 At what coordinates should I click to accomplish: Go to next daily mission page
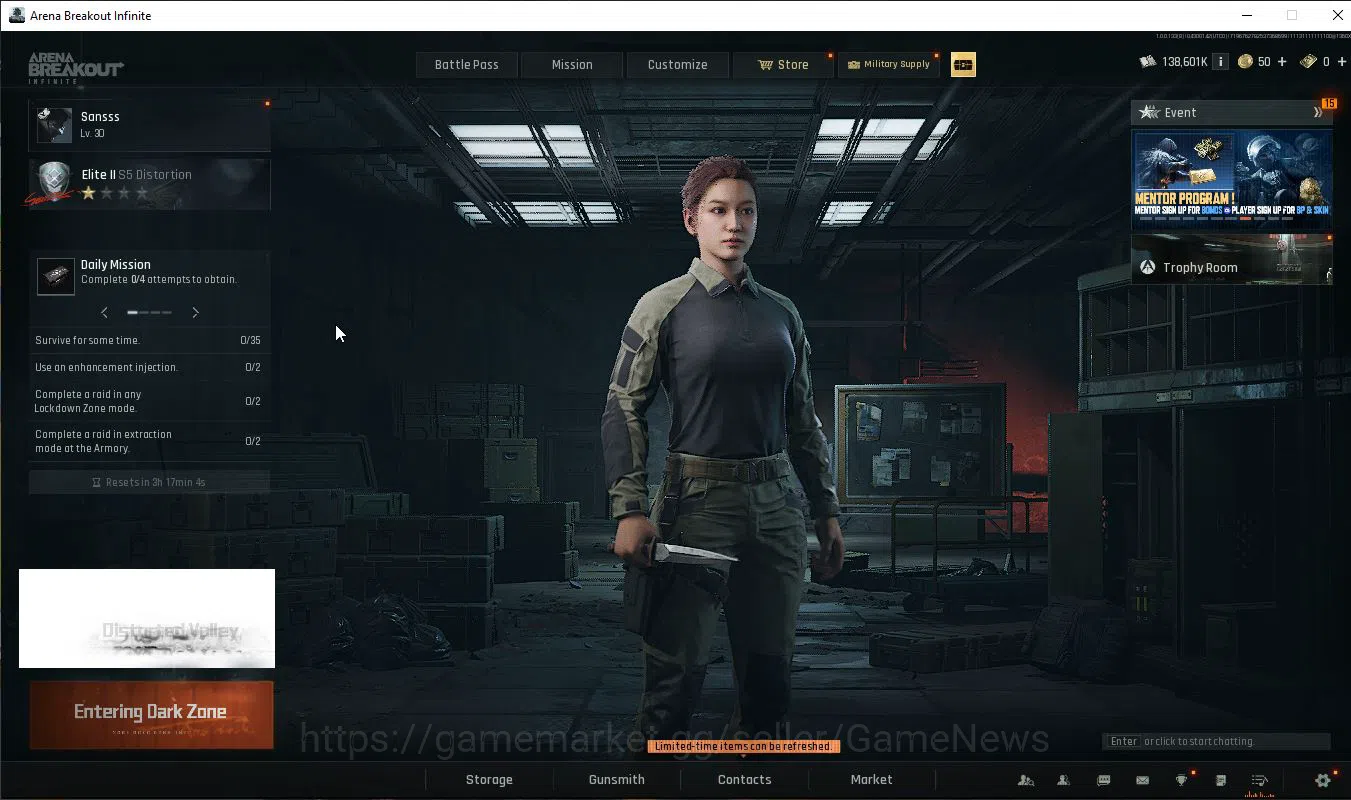(x=195, y=313)
